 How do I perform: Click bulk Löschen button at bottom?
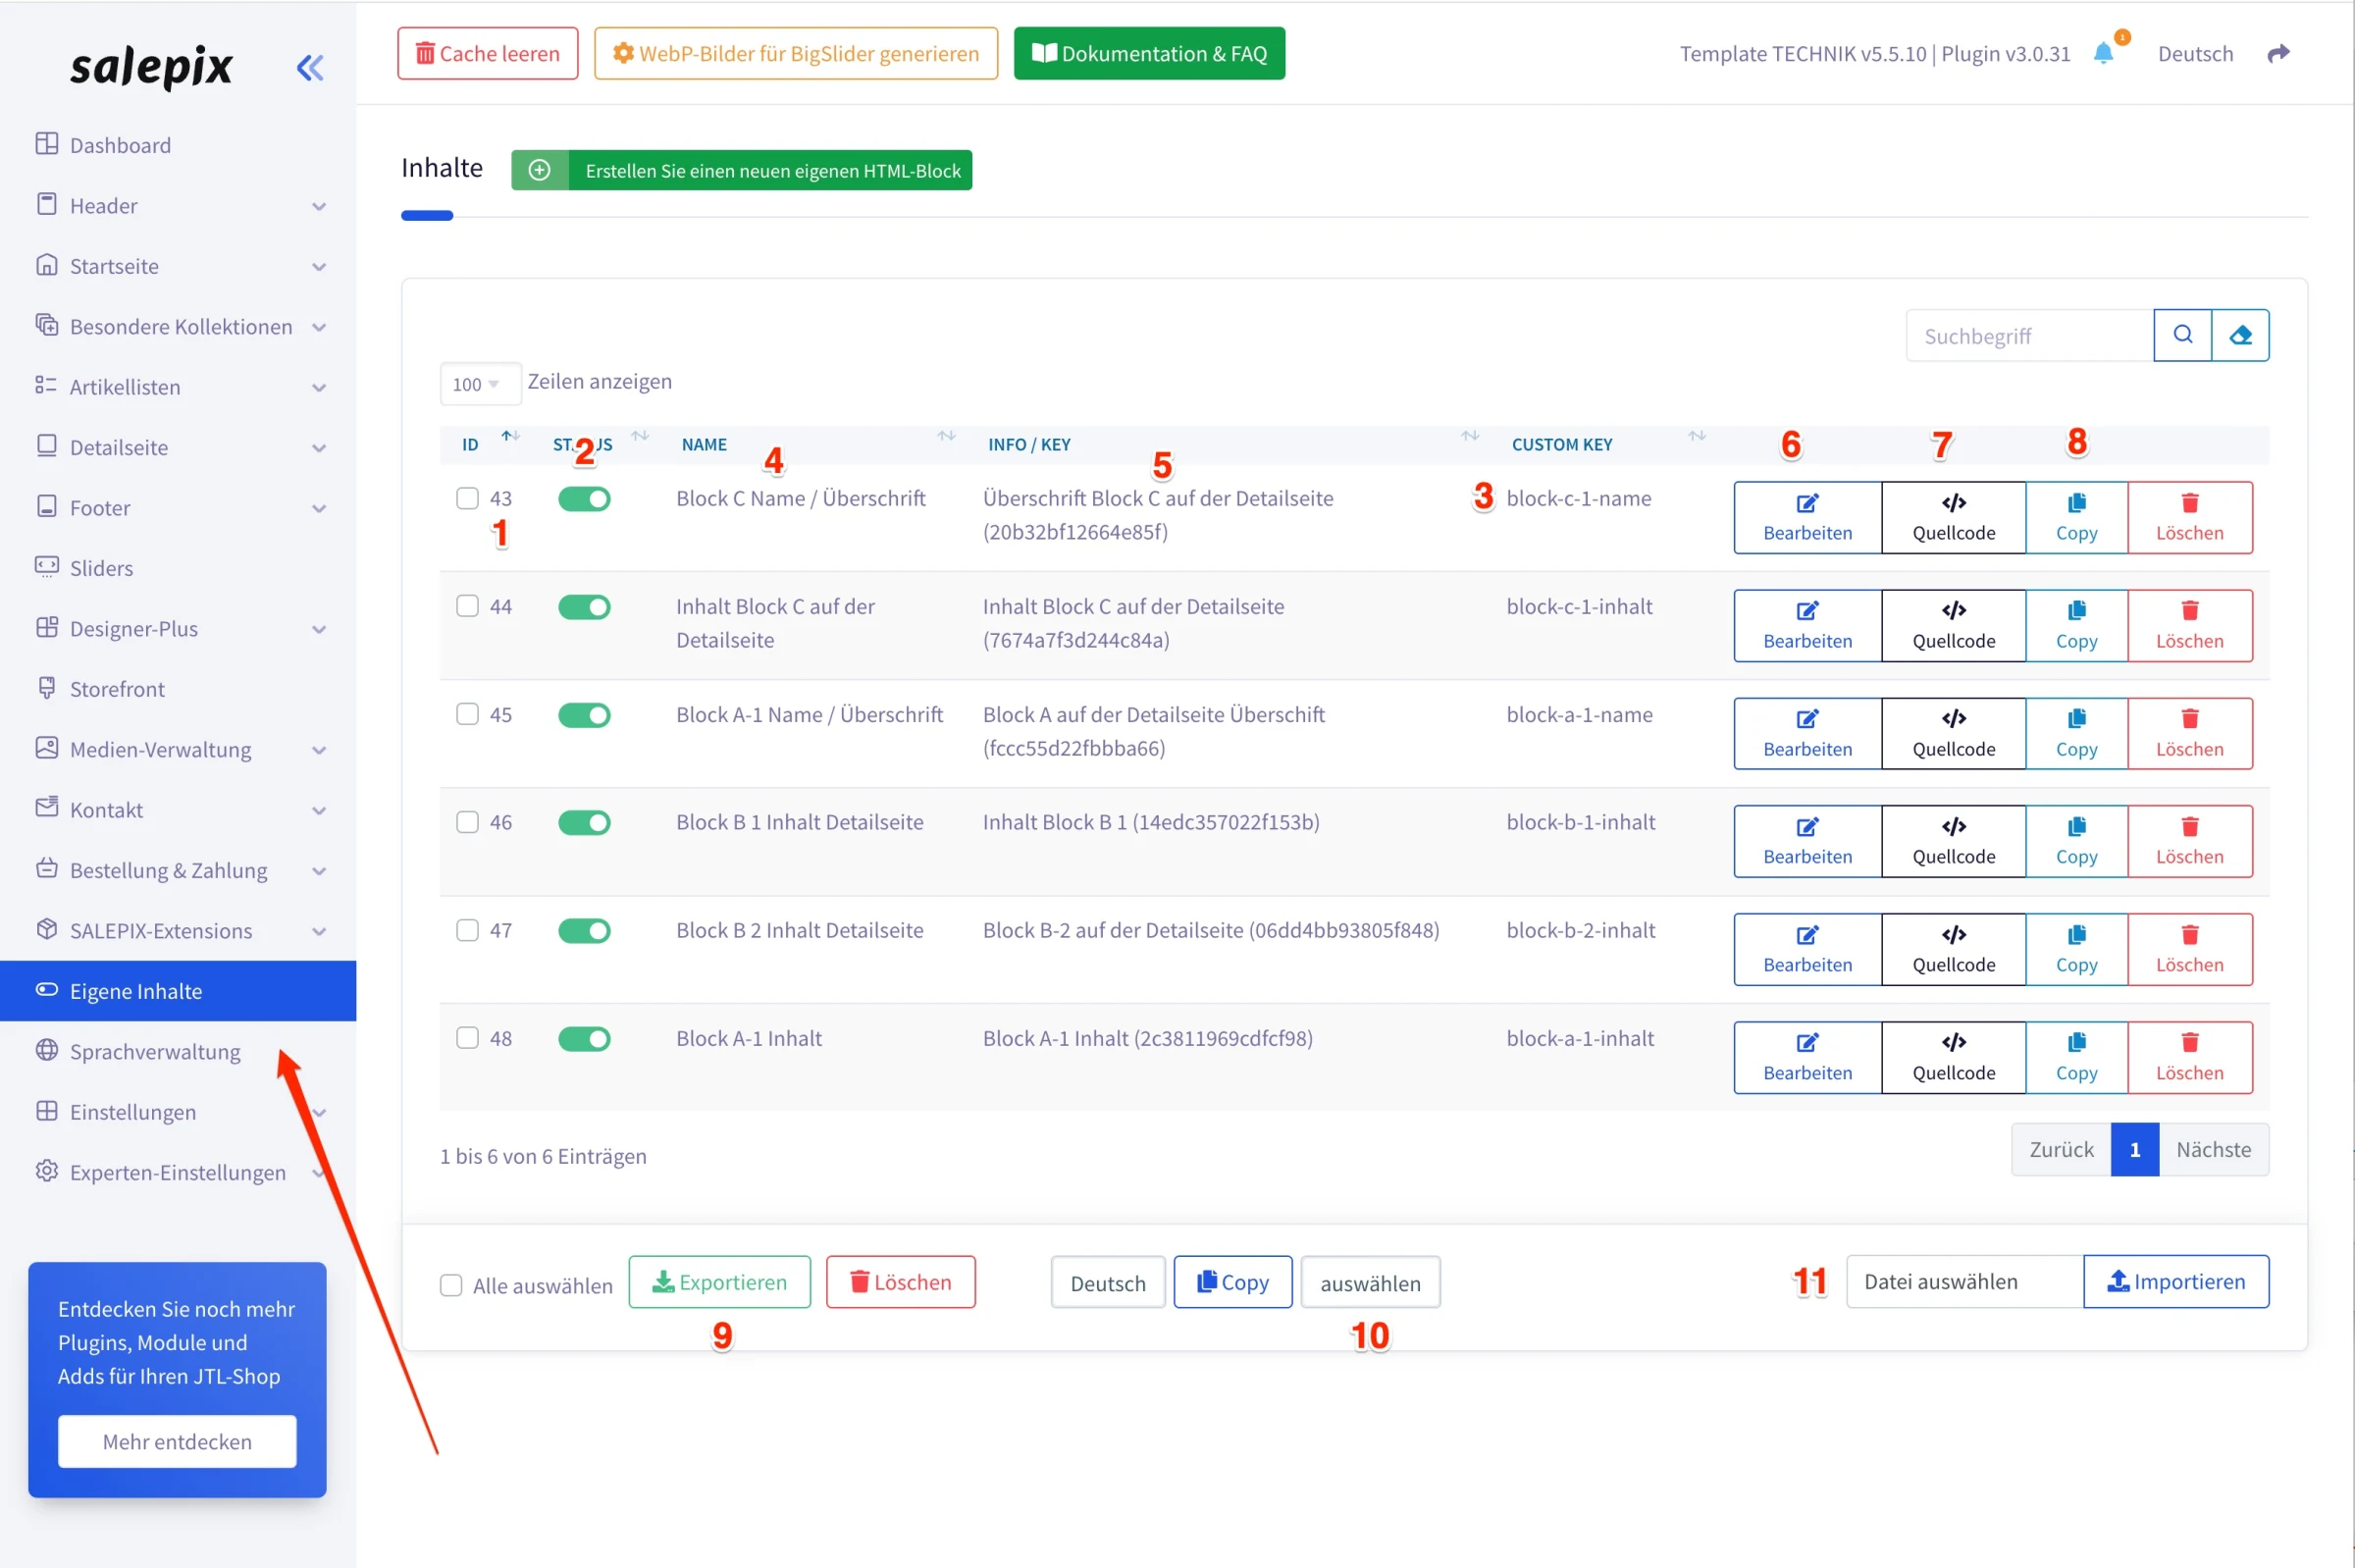901,1282
